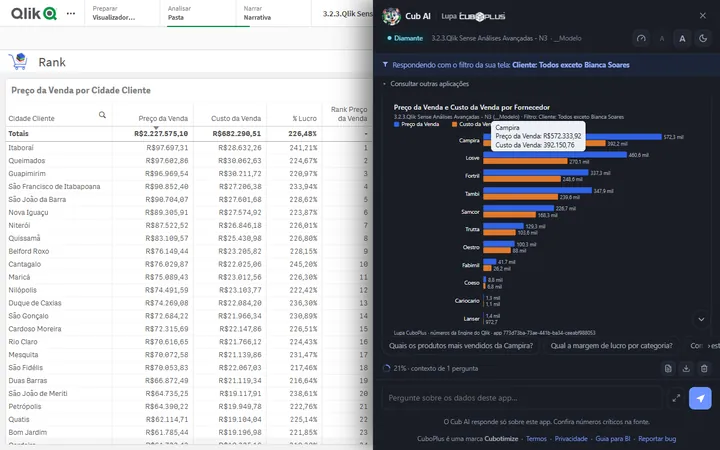Viewport: 720px width, 450px height.
Task: Click the Fortril supplier label in chart
Action: pos(472,176)
